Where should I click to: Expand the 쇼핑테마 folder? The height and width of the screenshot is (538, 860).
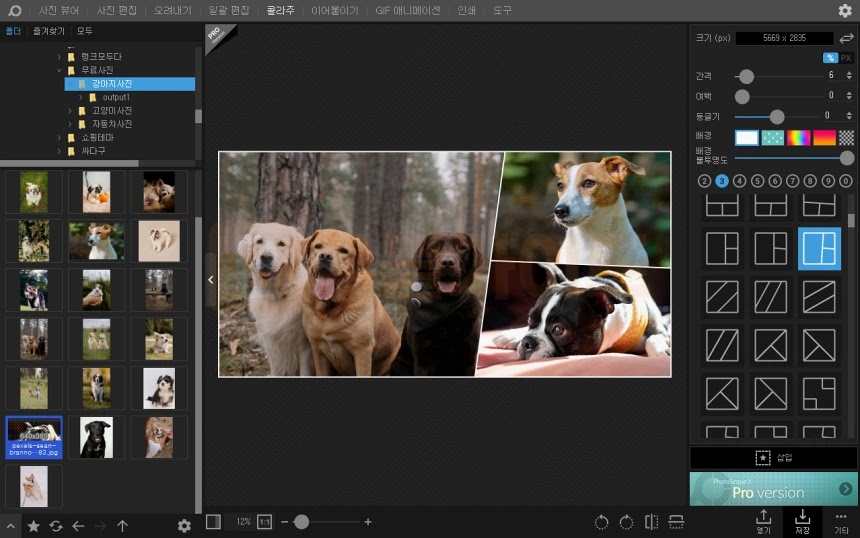[59, 138]
